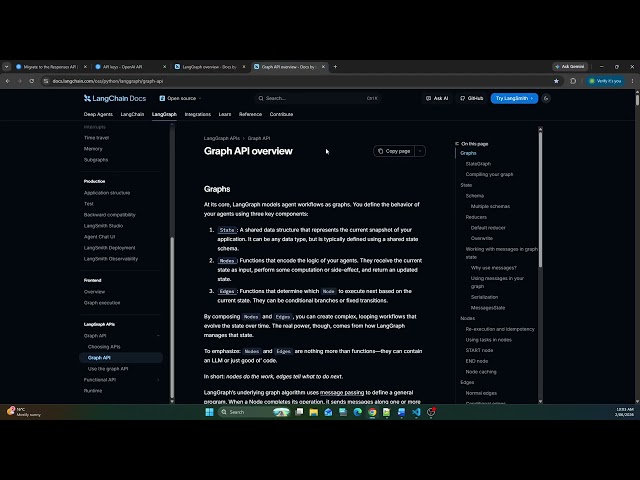Jump to Node caching in On this page
Screen dimensions: 640x480
click(x=481, y=372)
